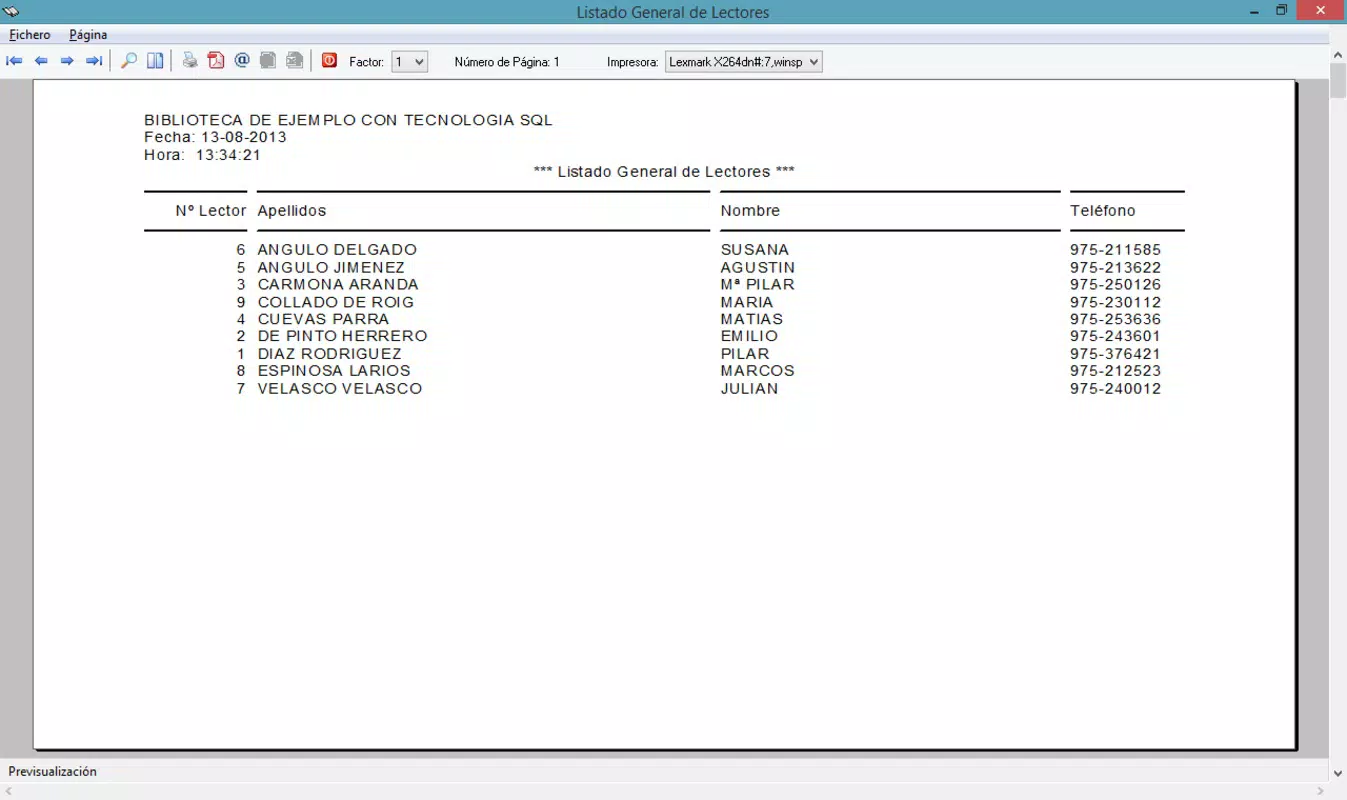
Task: Click the first gray document export icon
Action: 268,61
